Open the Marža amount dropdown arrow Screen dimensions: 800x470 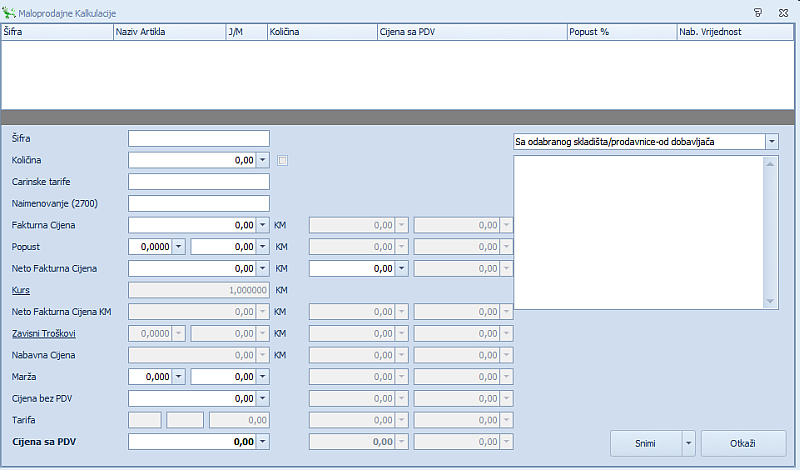click(x=262, y=377)
